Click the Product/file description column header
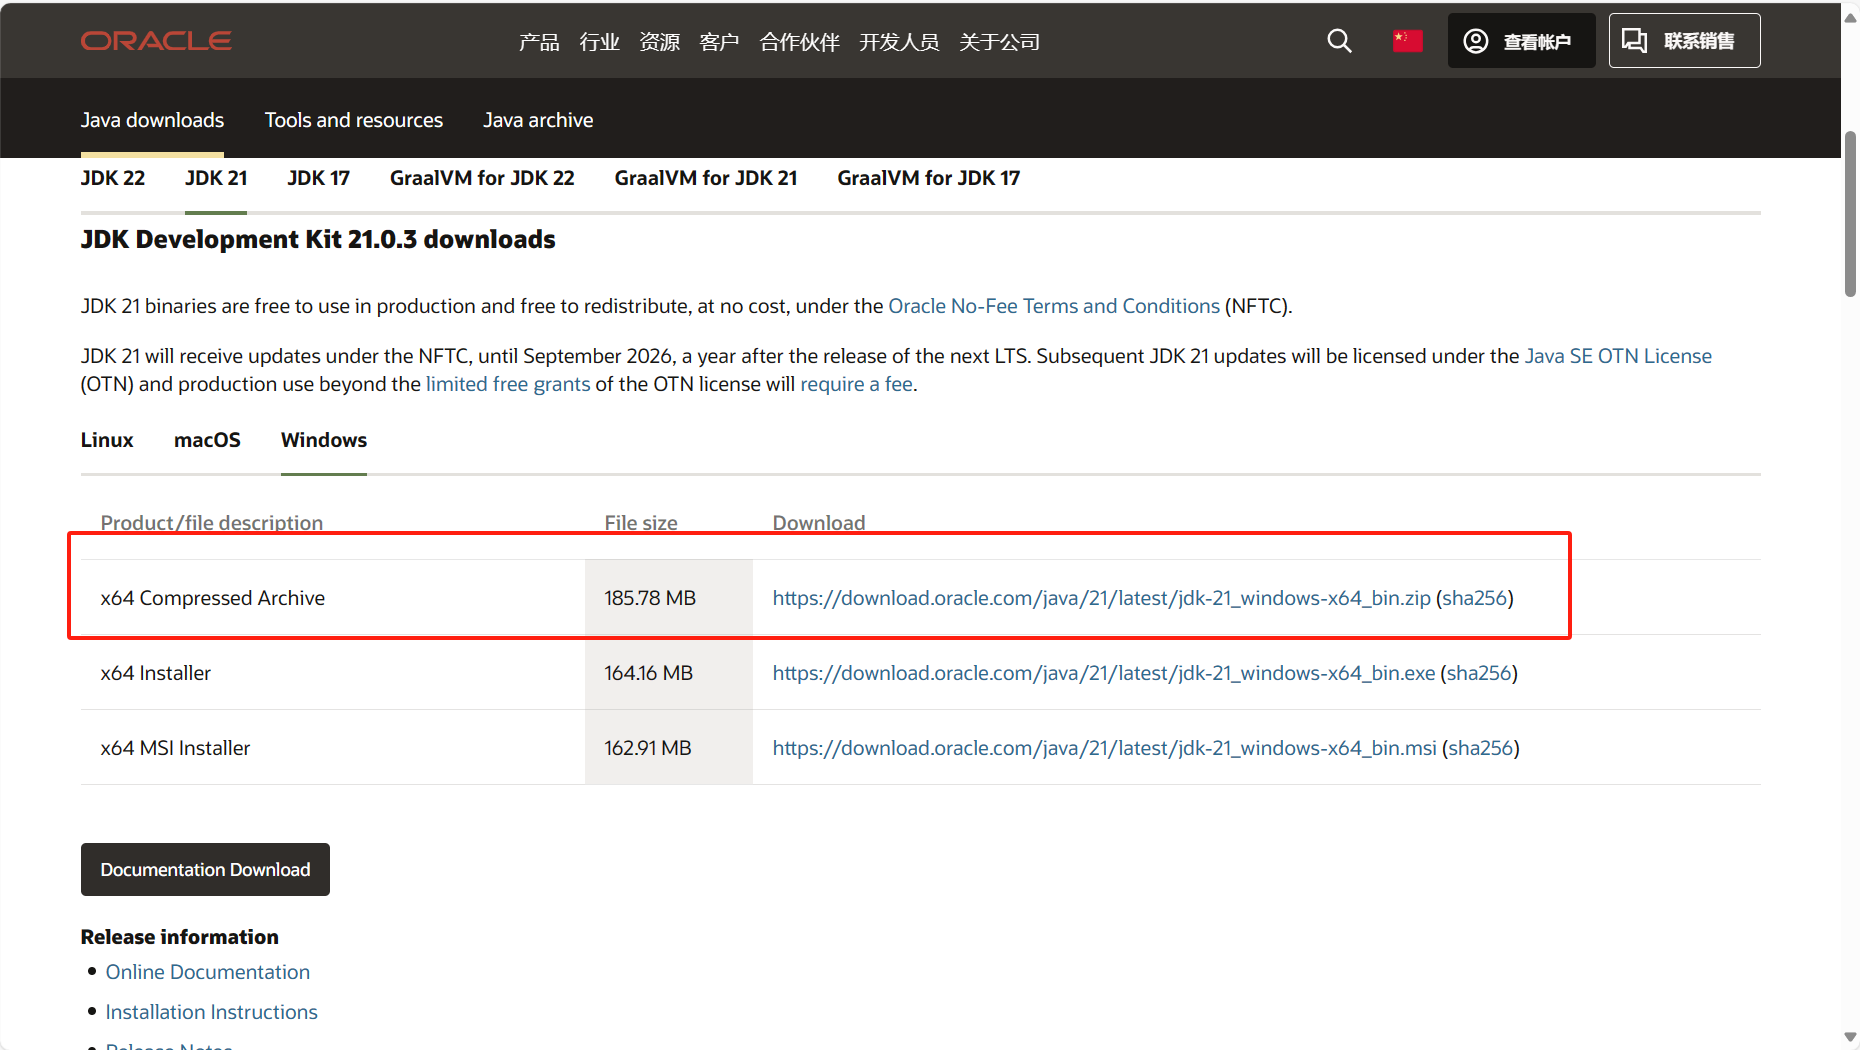1860x1050 pixels. [212, 523]
